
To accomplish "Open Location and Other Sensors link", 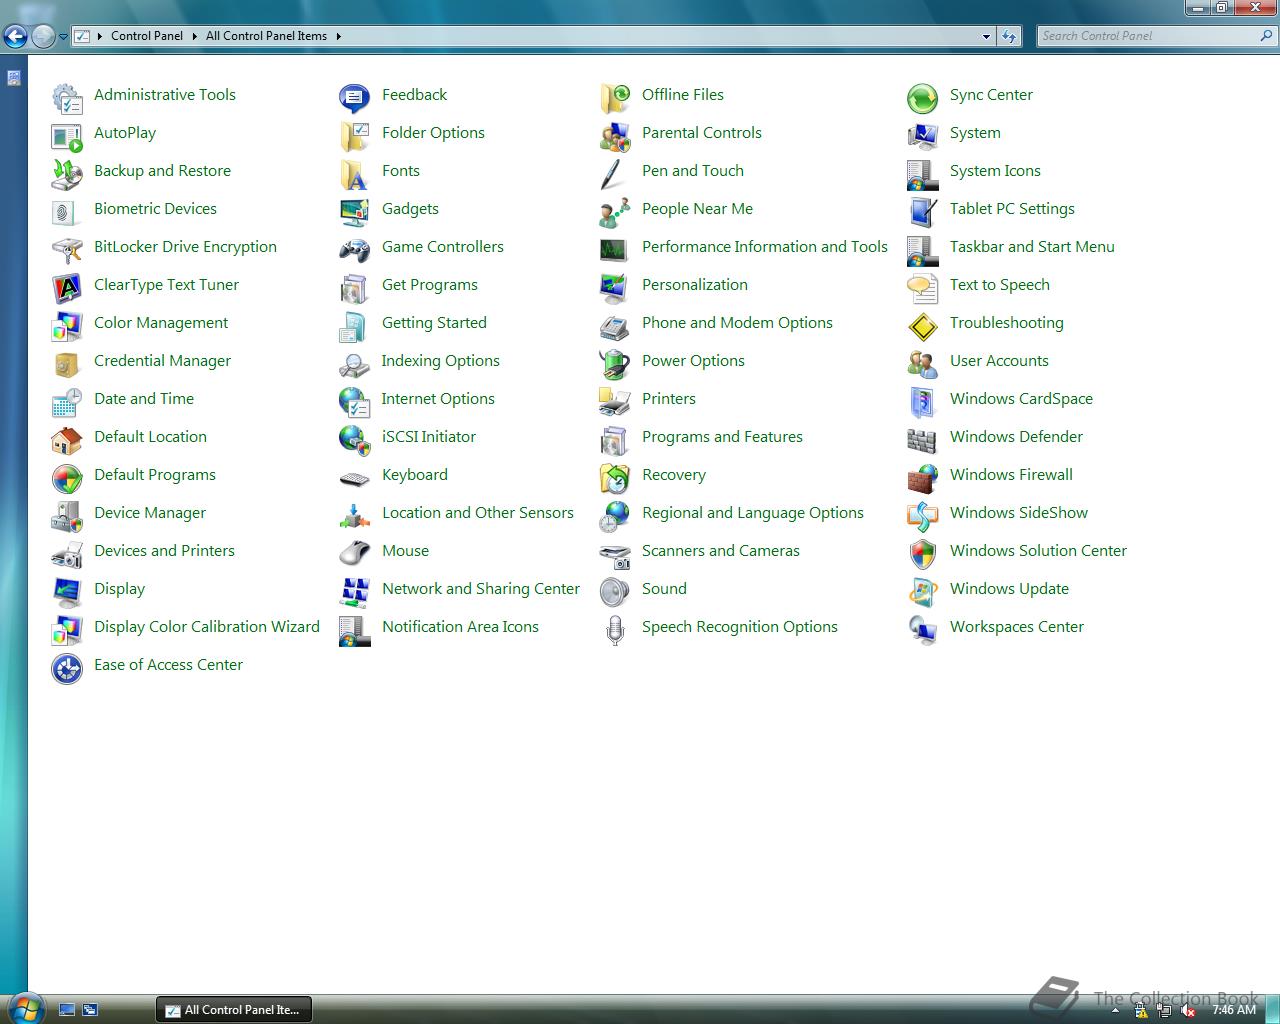I will click(x=478, y=512).
